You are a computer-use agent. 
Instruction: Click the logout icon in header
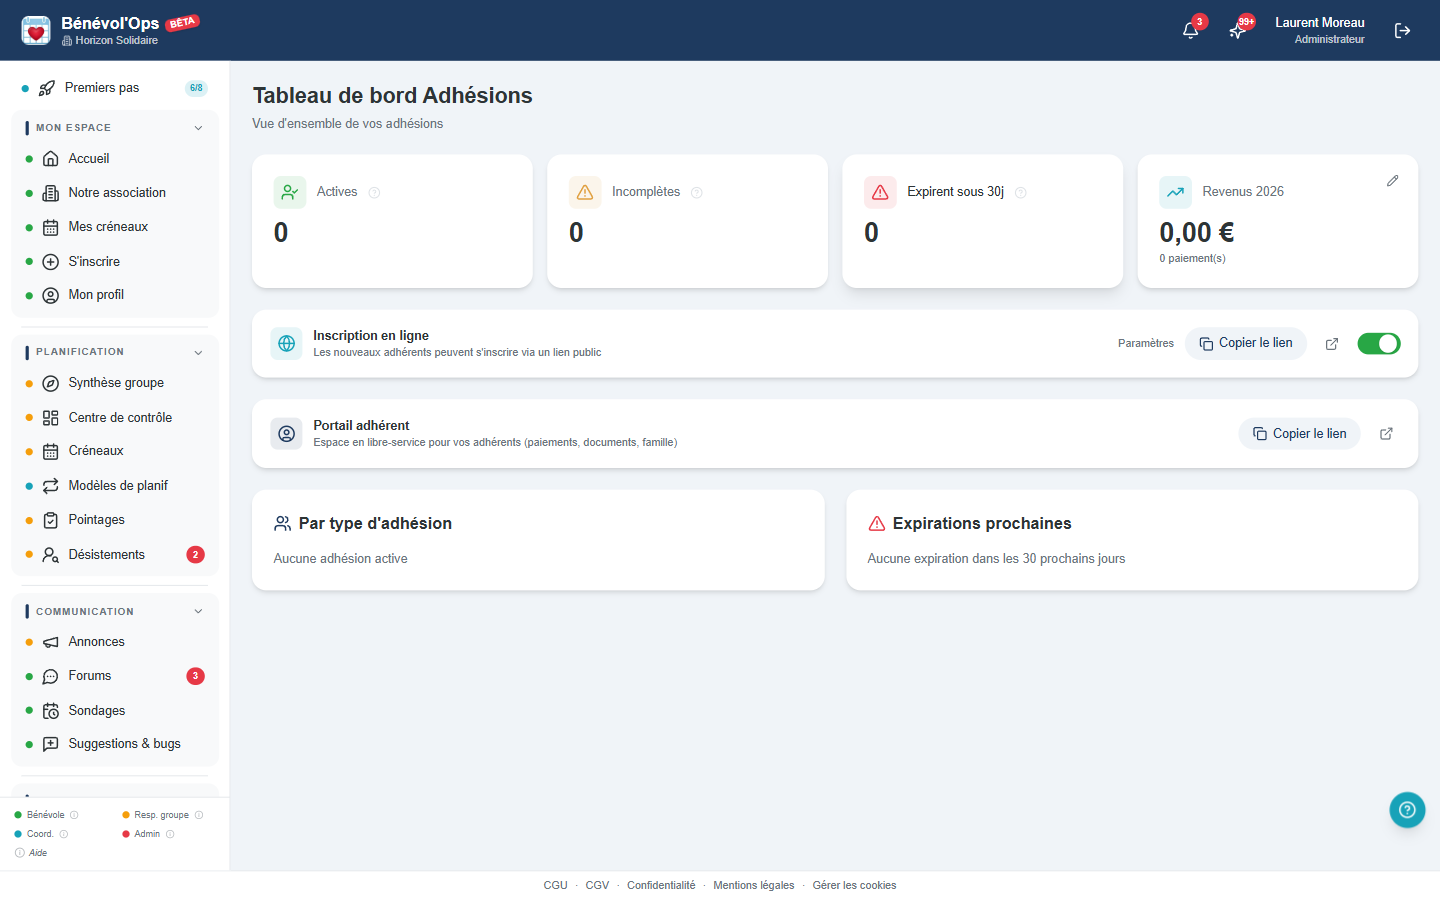click(x=1403, y=31)
